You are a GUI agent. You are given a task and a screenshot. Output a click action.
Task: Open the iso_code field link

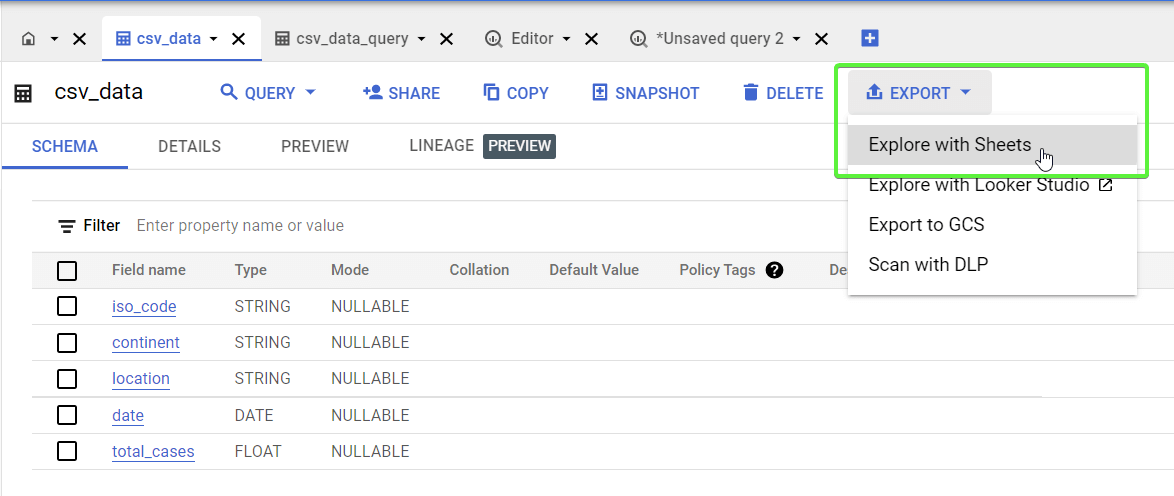(144, 306)
